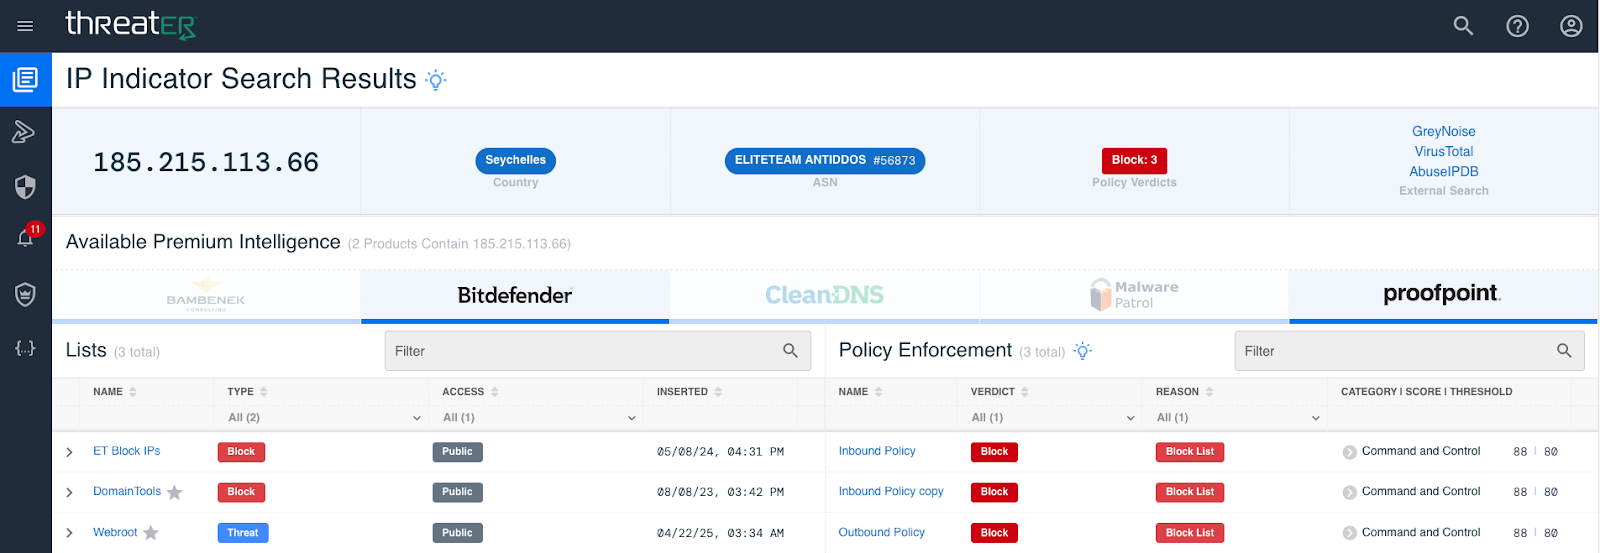The height and width of the screenshot is (553, 1600).
Task: Open the Outbound Policy link
Action: point(881,532)
